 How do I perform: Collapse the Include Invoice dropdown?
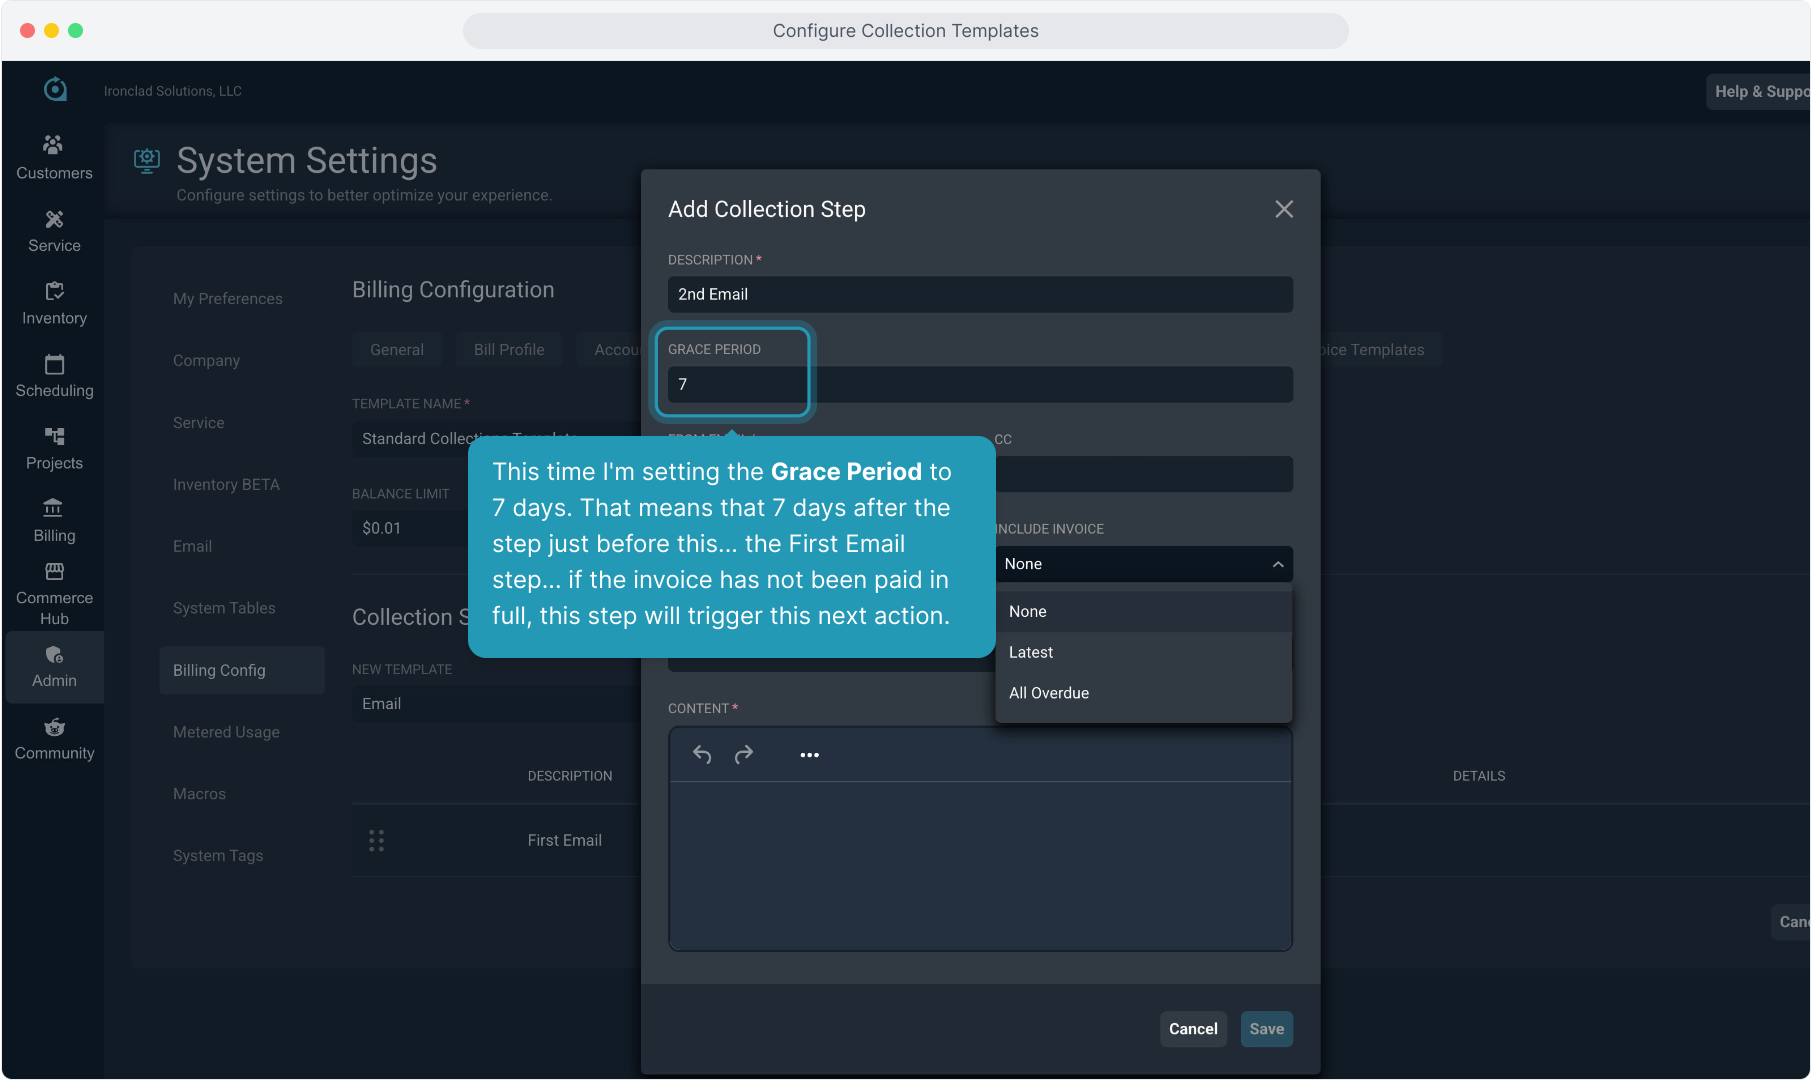(1277, 564)
